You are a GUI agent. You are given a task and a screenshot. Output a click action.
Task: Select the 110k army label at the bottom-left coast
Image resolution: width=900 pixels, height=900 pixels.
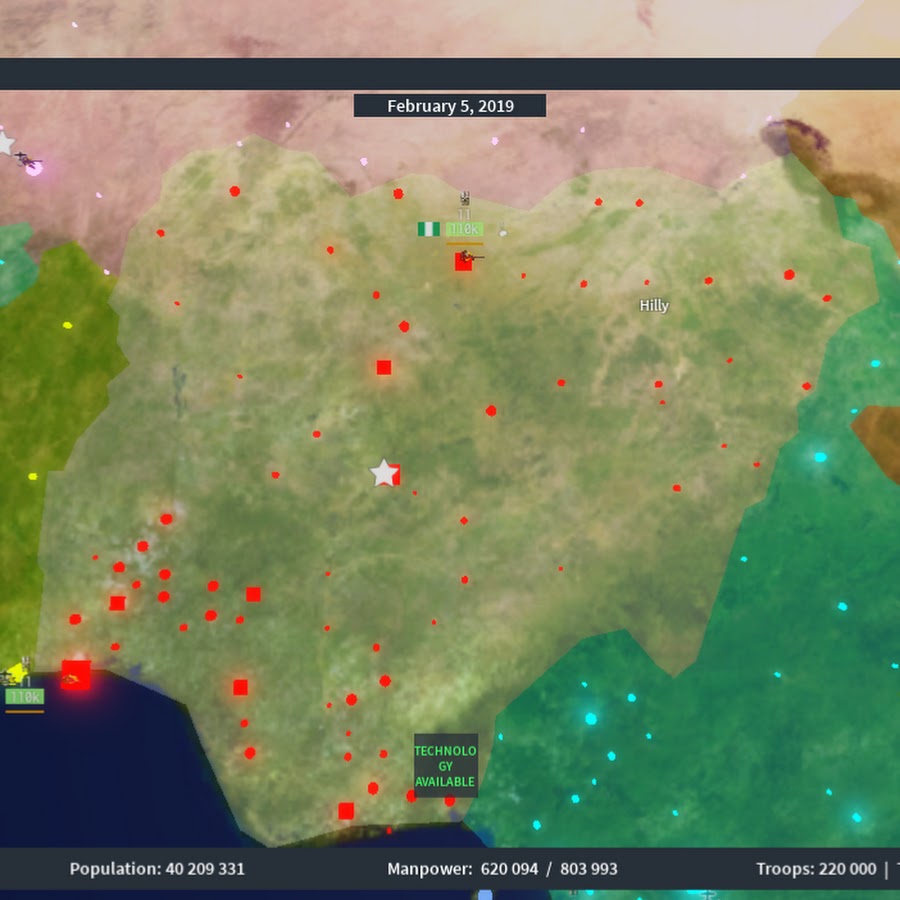coord(25,696)
